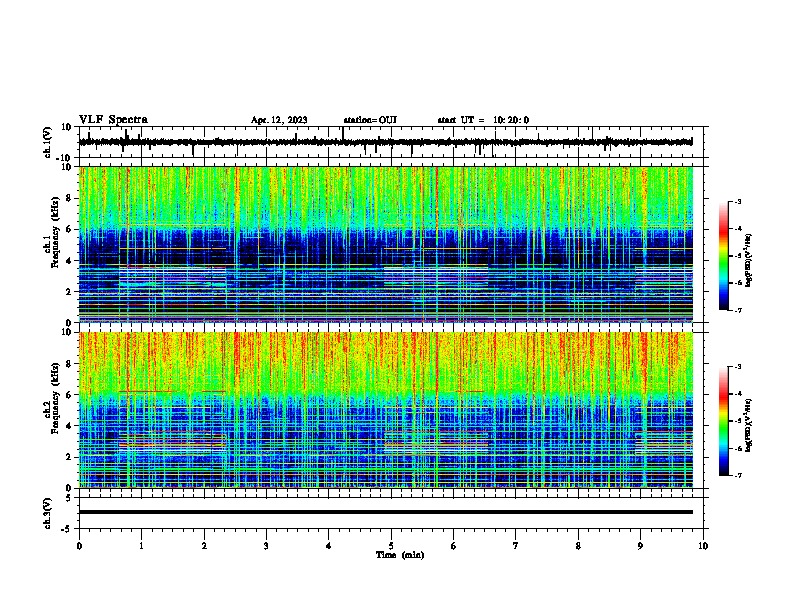Click the ch.1 spectrogram color scale bar
792x612 pixels.
pyautogui.click(x=724, y=256)
